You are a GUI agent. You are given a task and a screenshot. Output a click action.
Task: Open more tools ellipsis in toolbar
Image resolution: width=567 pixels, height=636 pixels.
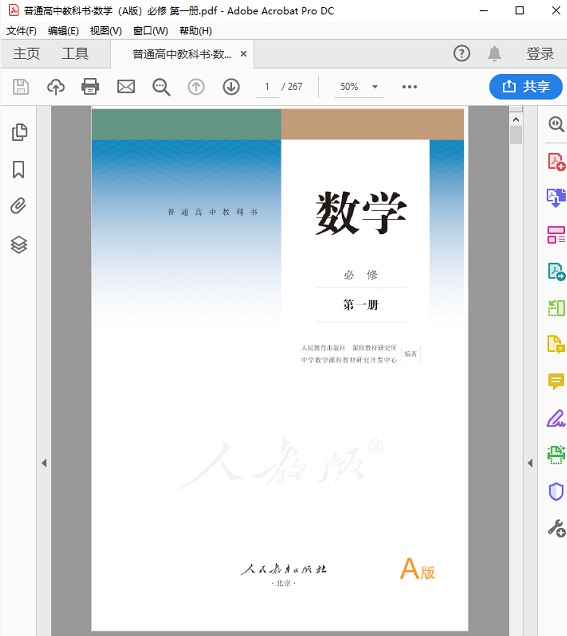coord(409,87)
